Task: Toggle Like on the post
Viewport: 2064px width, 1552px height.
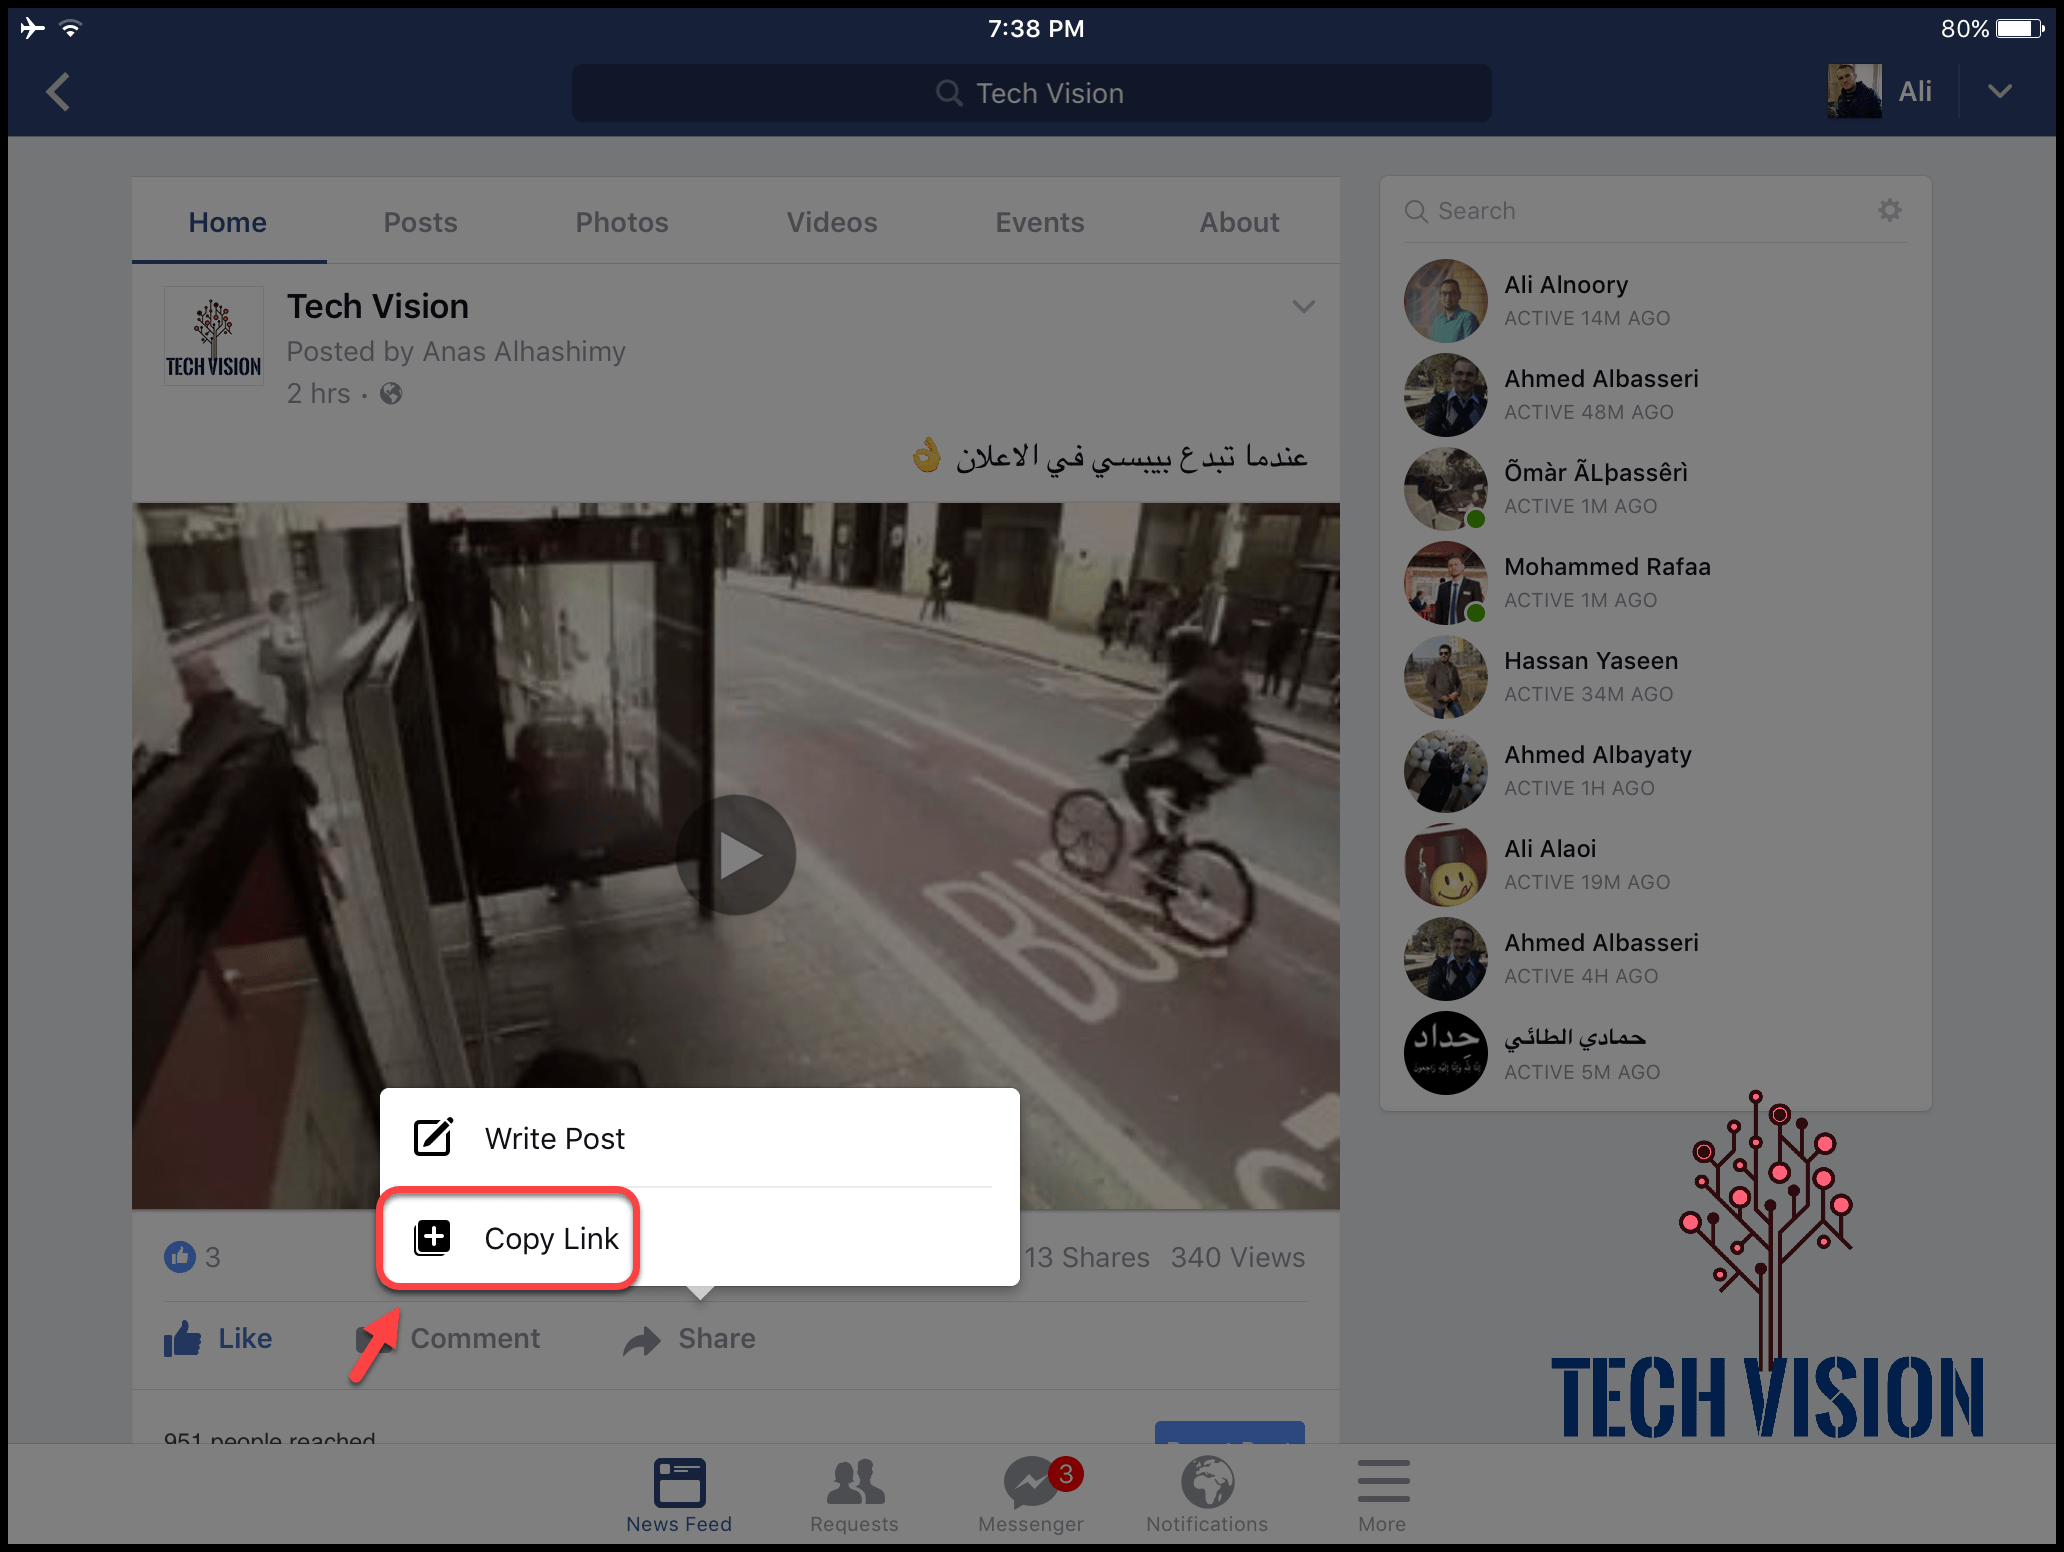Action: click(x=218, y=1338)
